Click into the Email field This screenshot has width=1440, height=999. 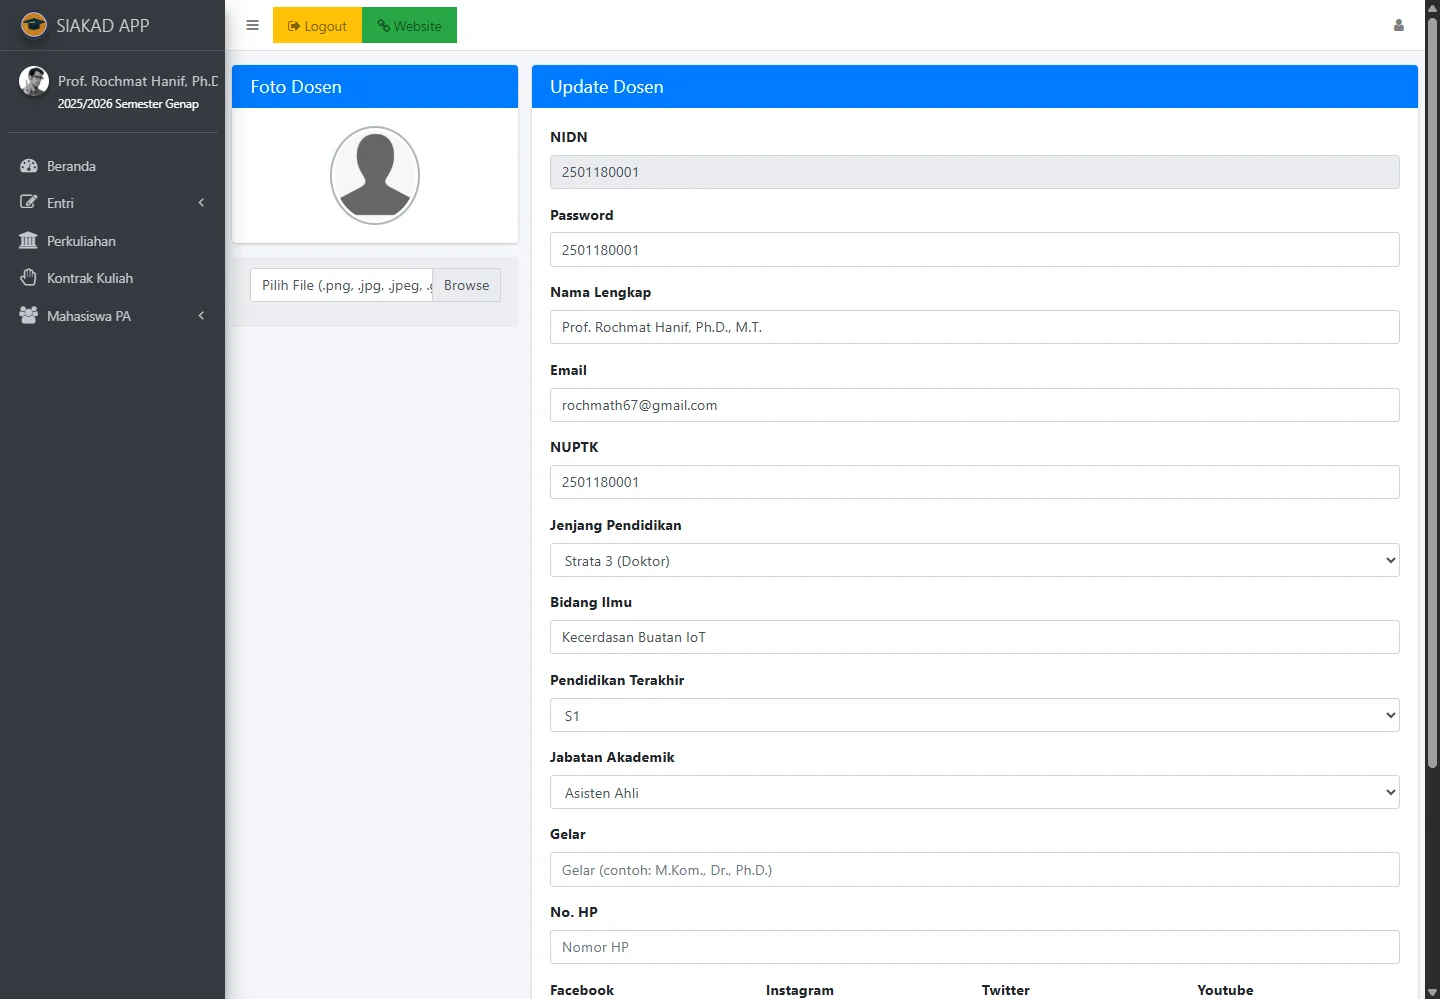pyautogui.click(x=974, y=405)
